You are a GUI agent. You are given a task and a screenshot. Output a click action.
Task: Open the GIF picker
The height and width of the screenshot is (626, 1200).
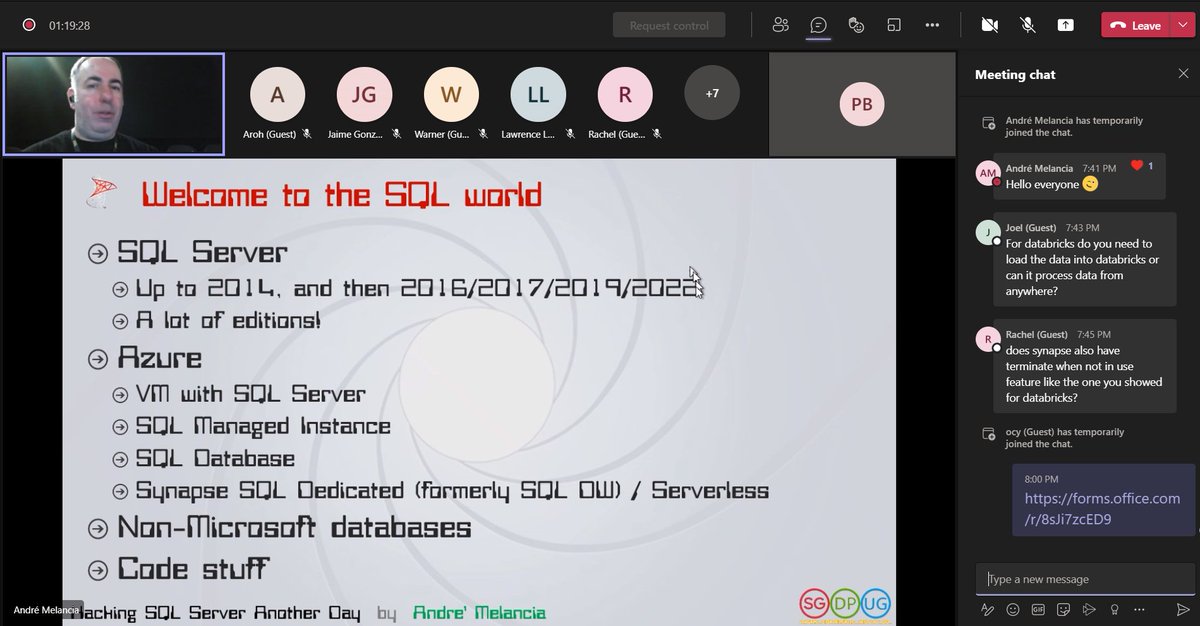1038,609
